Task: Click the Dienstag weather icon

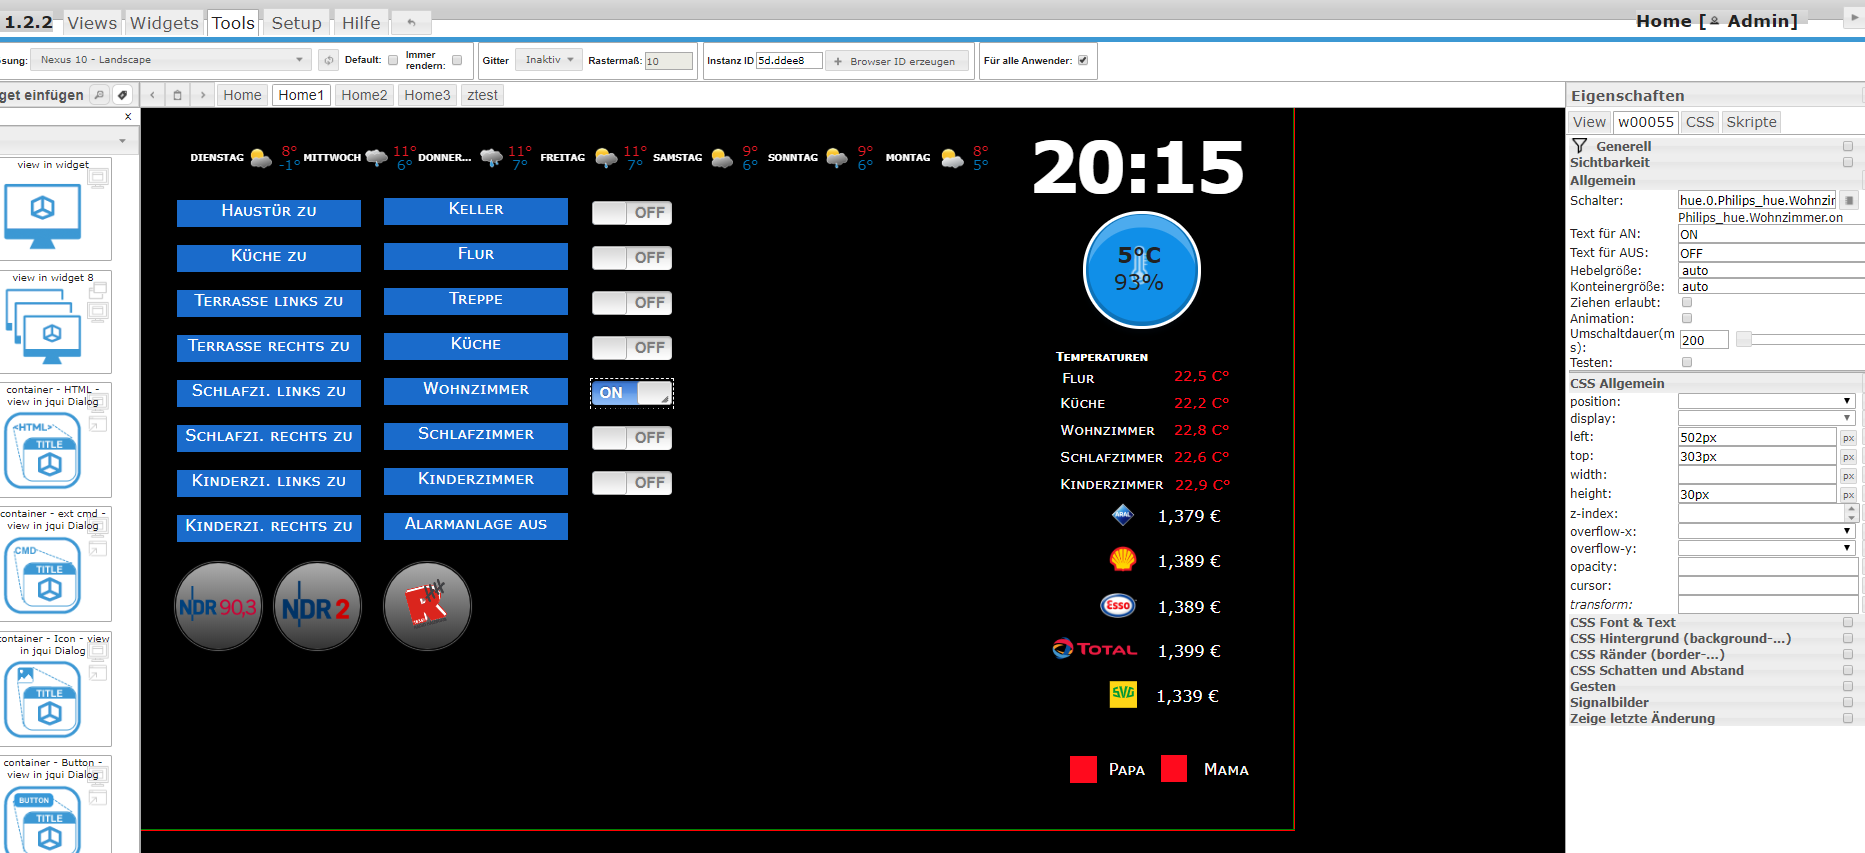Action: click(261, 158)
